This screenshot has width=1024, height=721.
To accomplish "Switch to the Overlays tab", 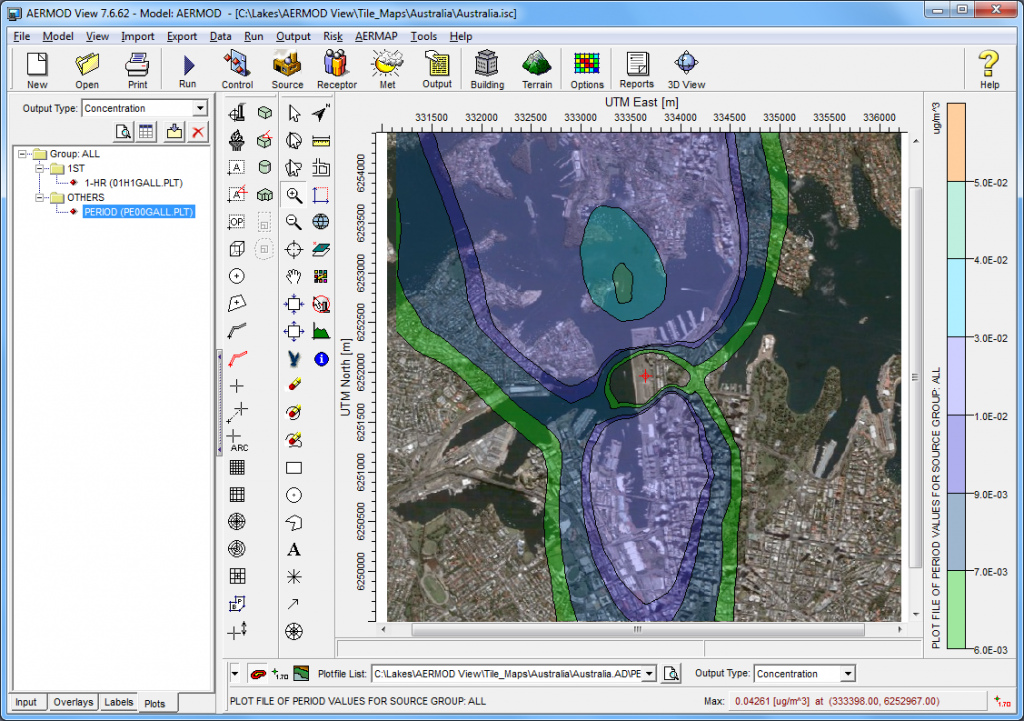I will coord(73,702).
